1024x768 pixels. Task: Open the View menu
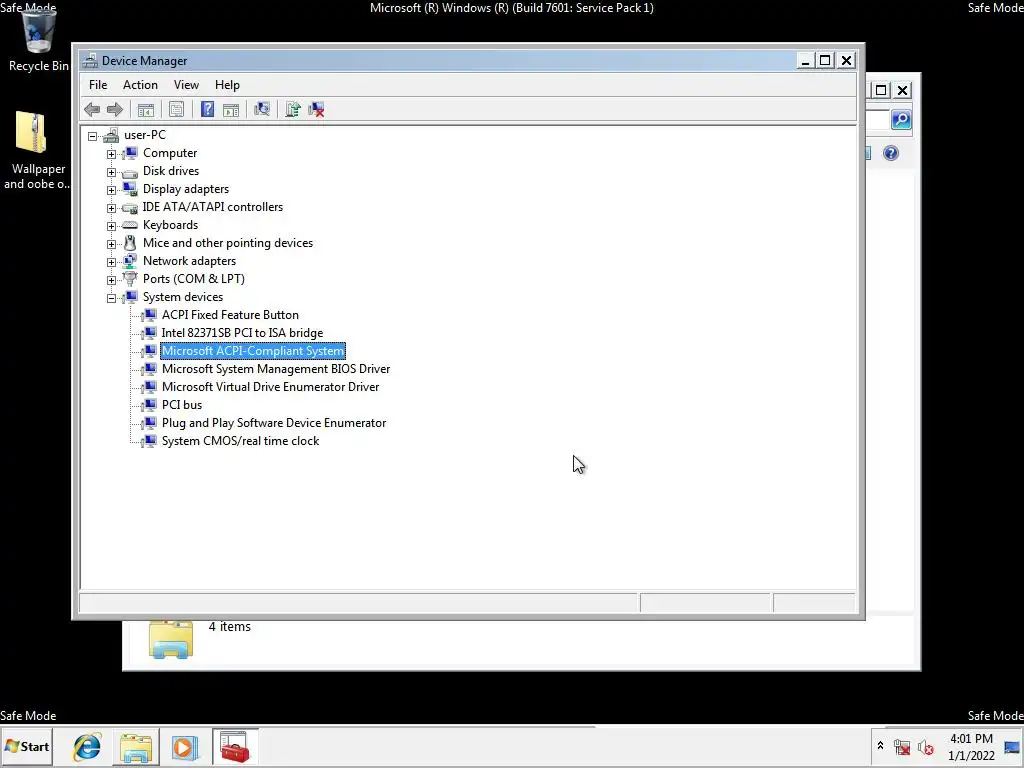coord(186,85)
